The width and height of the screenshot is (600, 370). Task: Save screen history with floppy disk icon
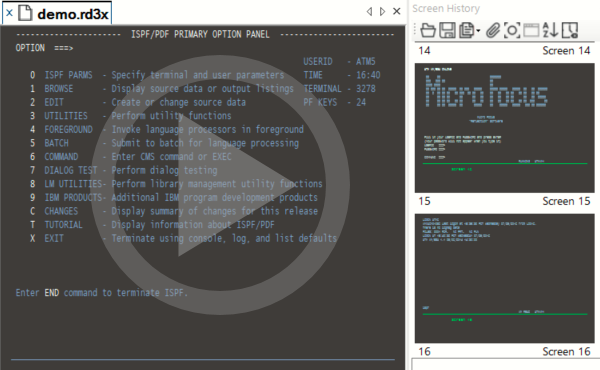point(447,30)
